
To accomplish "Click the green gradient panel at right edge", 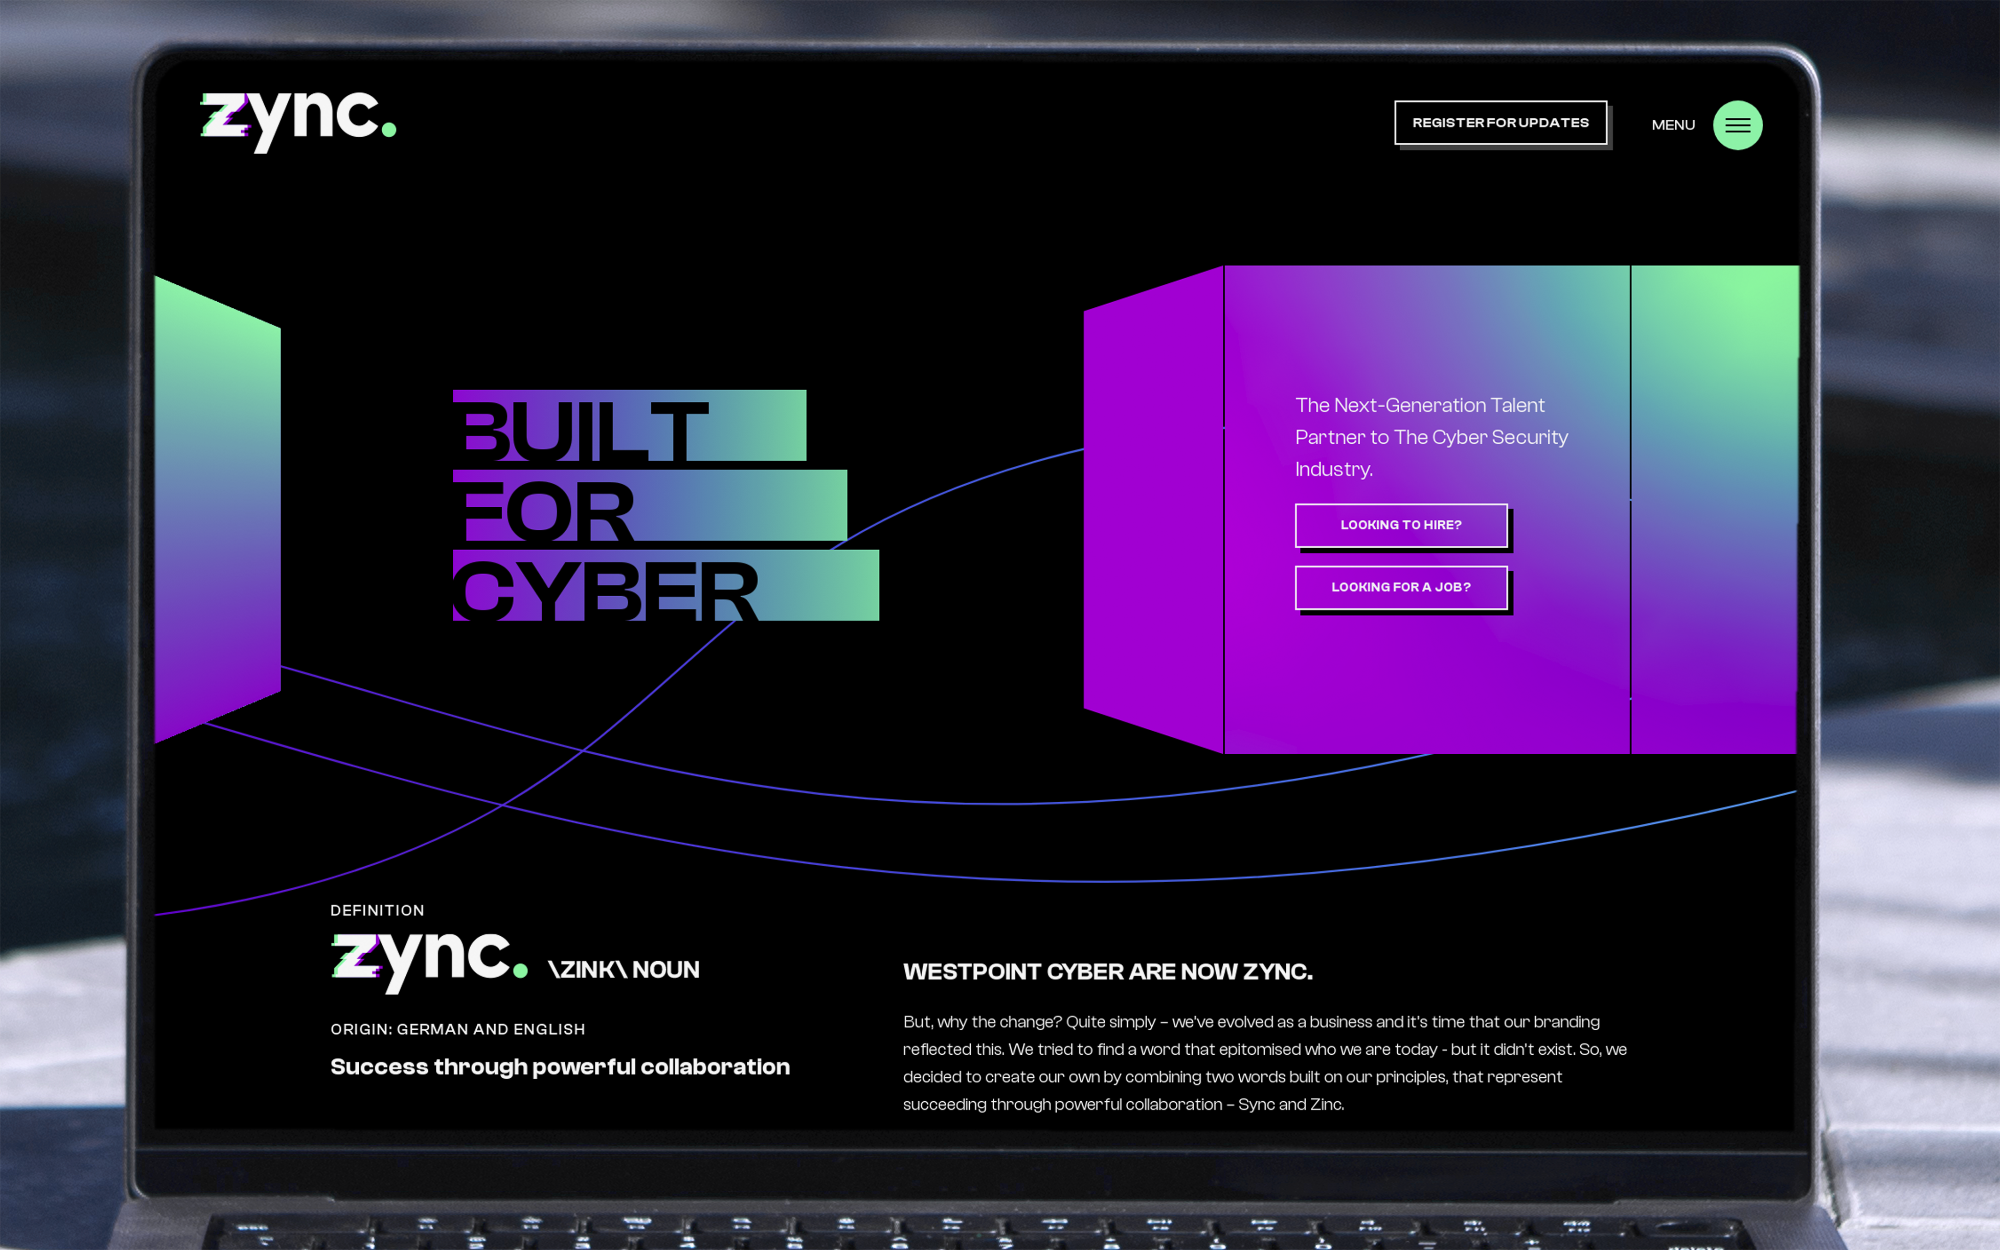I will 1714,509.
